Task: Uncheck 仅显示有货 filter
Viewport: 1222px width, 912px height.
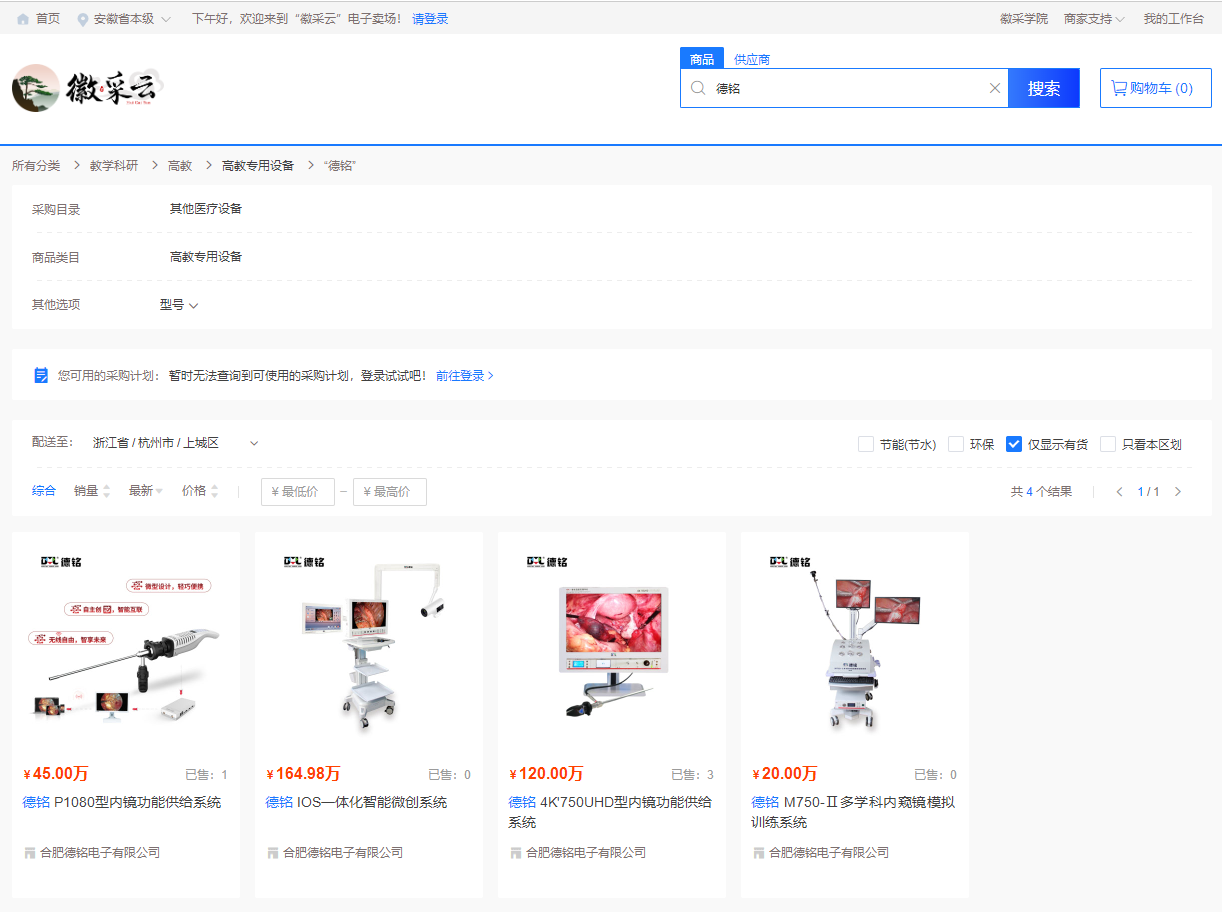Action: coord(1014,444)
